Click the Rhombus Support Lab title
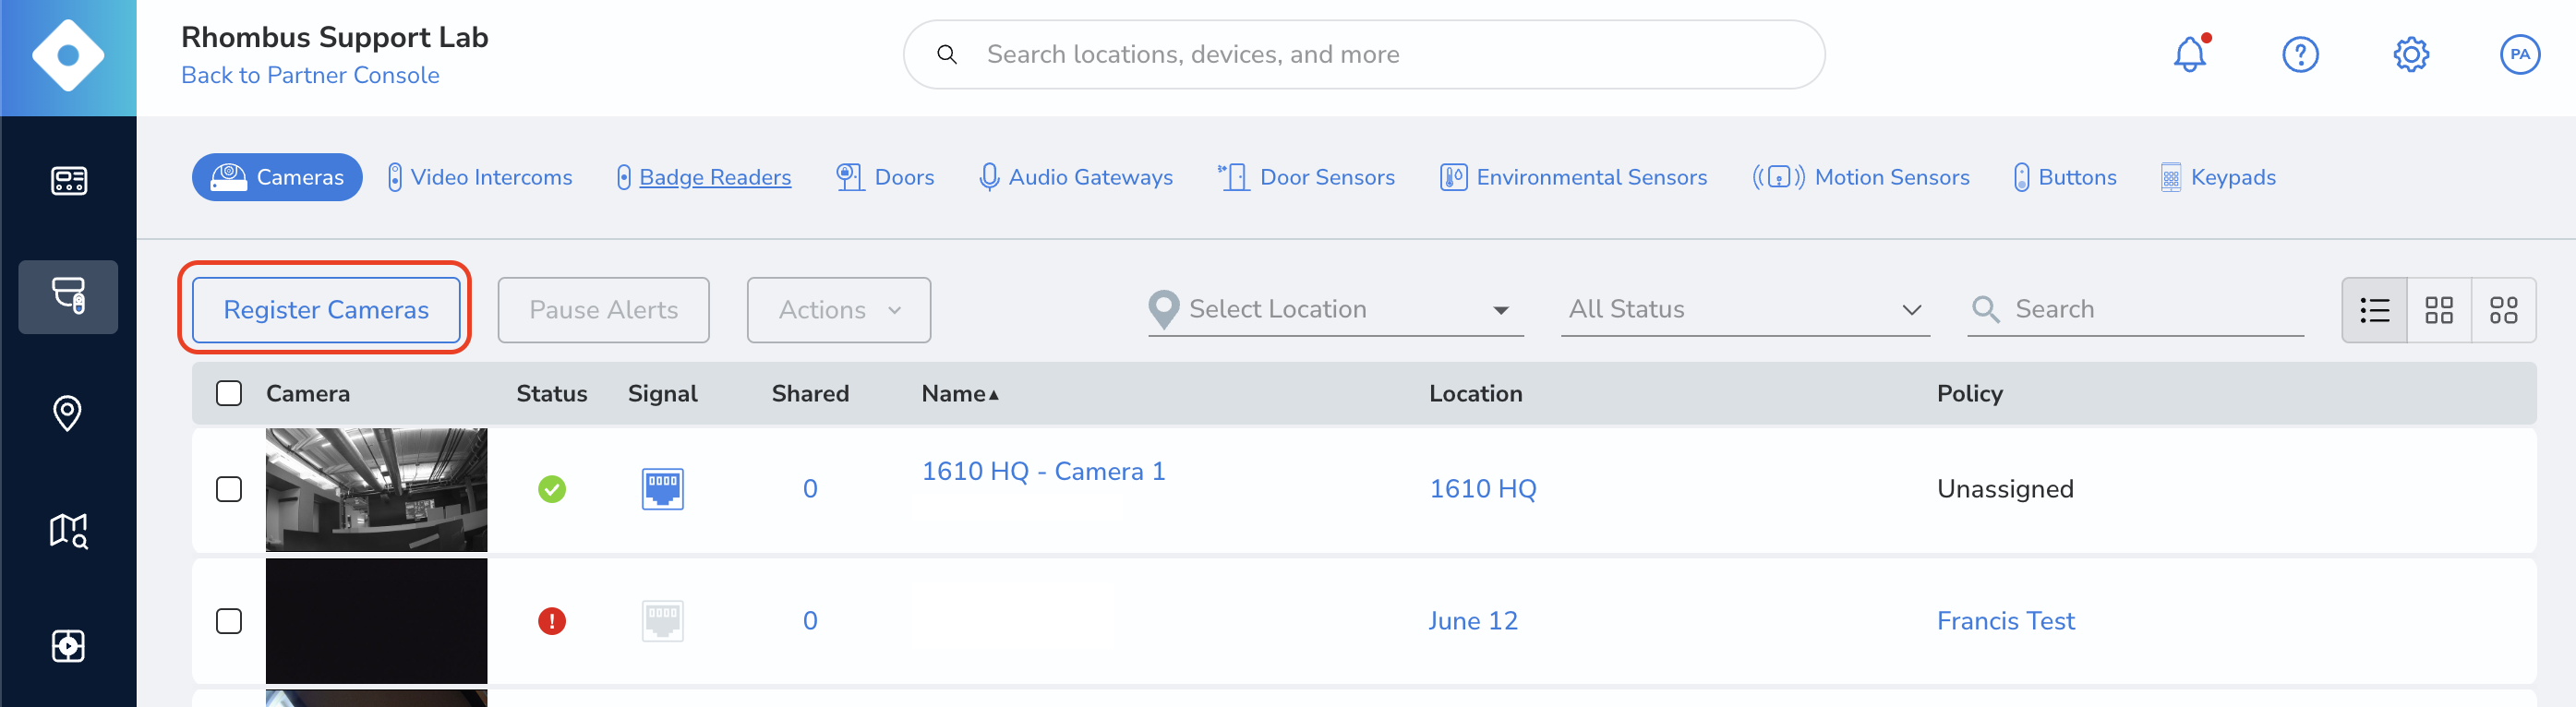The image size is (2576, 707). (334, 37)
